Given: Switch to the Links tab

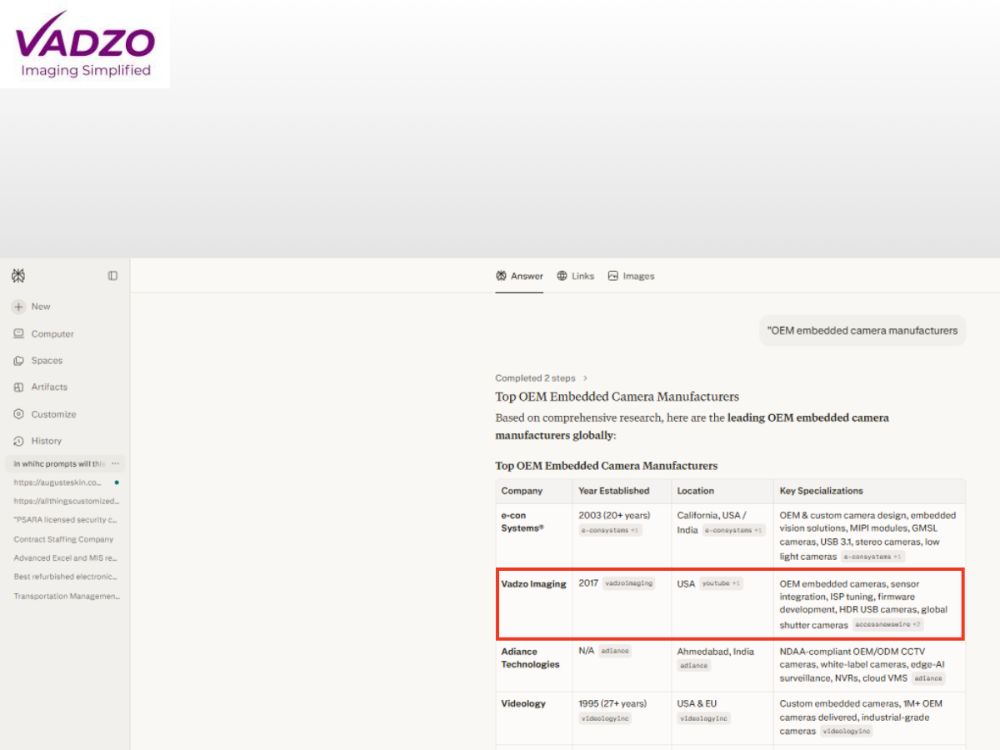Looking at the screenshot, I should (575, 276).
